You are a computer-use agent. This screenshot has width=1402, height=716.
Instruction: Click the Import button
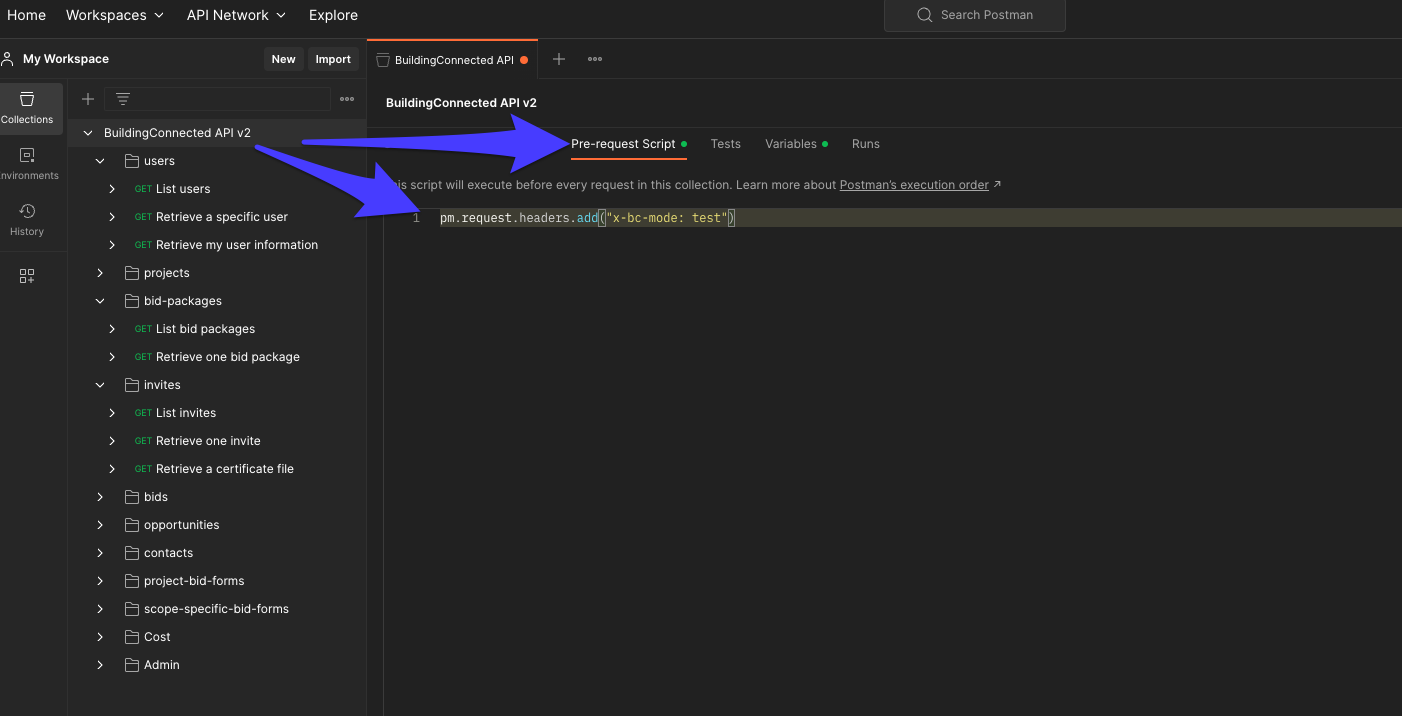point(333,58)
